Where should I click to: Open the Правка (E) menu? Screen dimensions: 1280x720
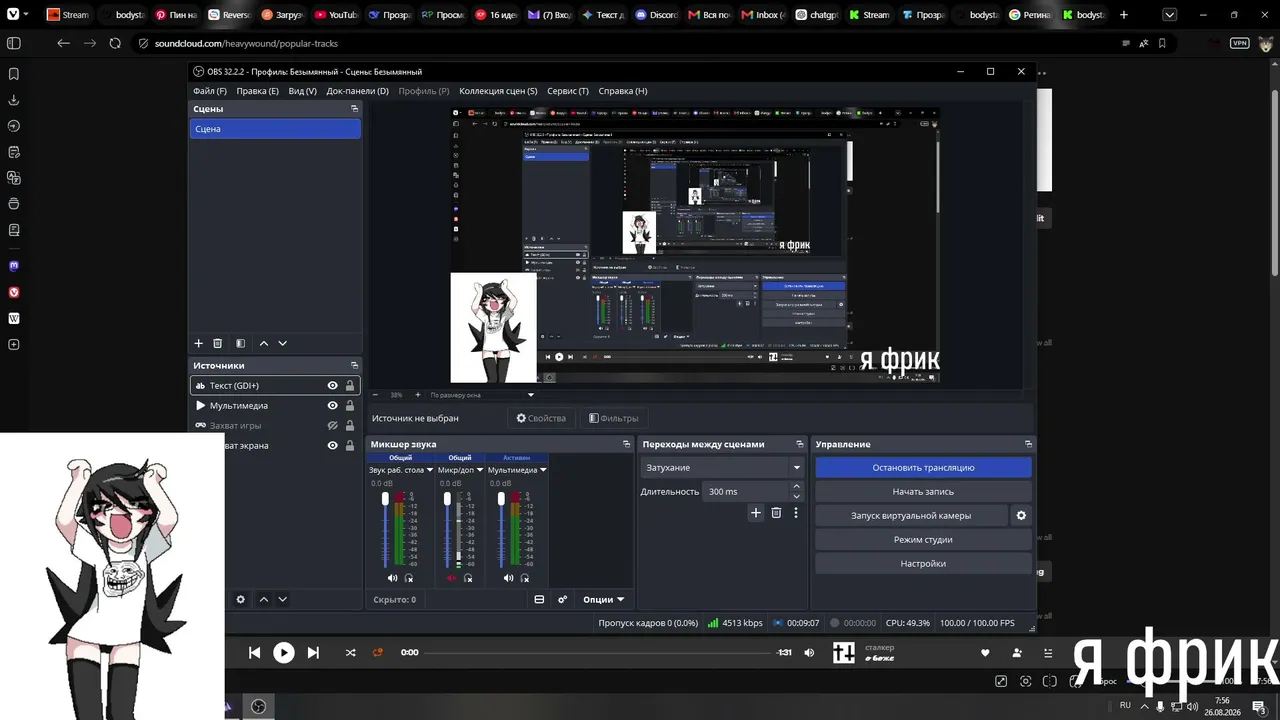pyautogui.click(x=258, y=91)
